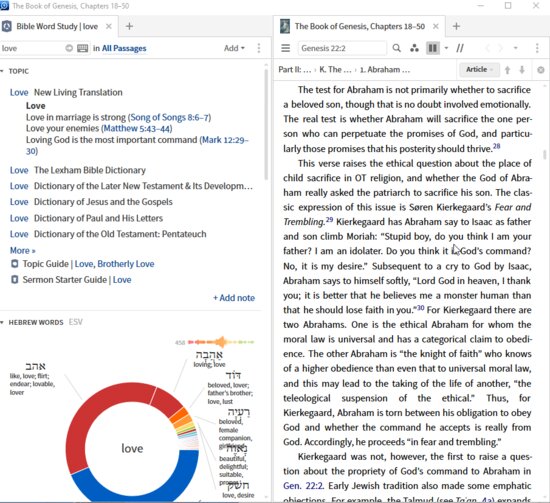Collapse the TOPIC section
550x503 pixels.
(2, 71)
